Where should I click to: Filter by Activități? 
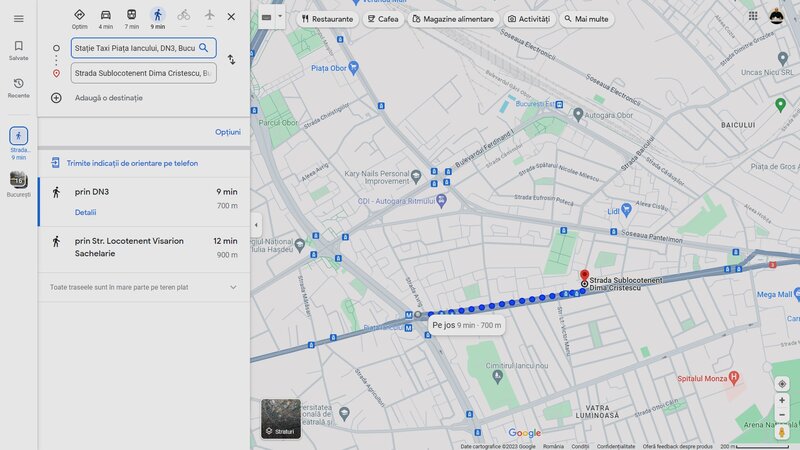pos(529,19)
